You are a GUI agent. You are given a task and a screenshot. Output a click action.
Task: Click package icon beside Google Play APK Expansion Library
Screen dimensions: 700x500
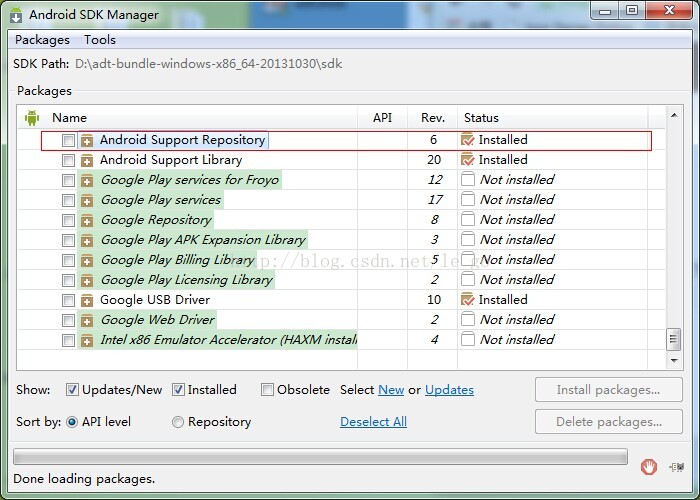tap(87, 241)
